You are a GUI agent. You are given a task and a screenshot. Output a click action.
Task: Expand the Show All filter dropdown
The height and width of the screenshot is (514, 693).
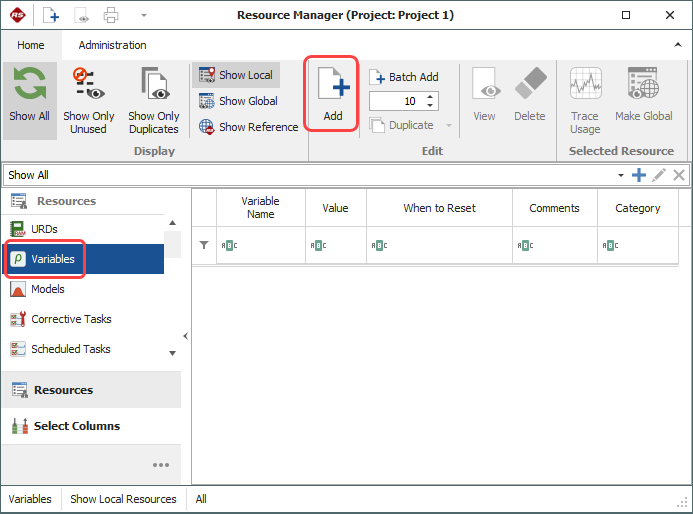[x=621, y=175]
